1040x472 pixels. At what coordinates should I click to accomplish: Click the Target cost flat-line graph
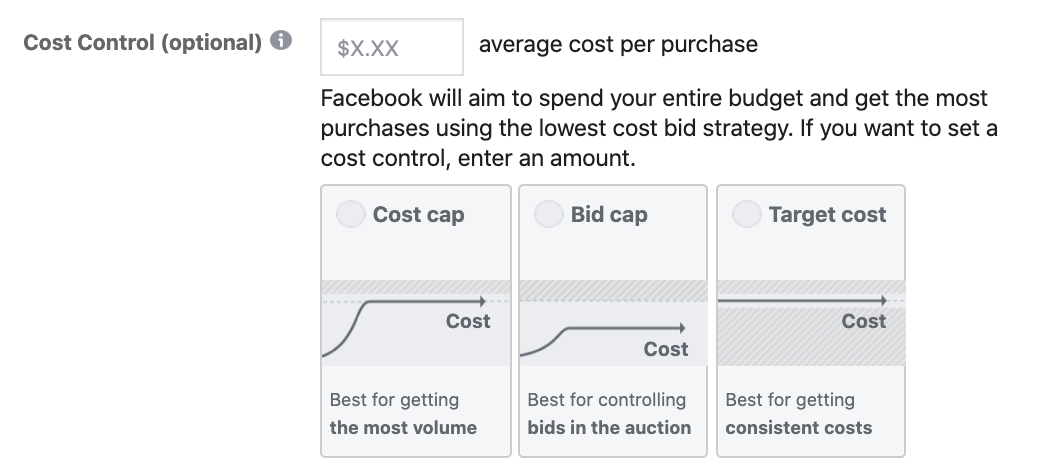[x=811, y=323]
